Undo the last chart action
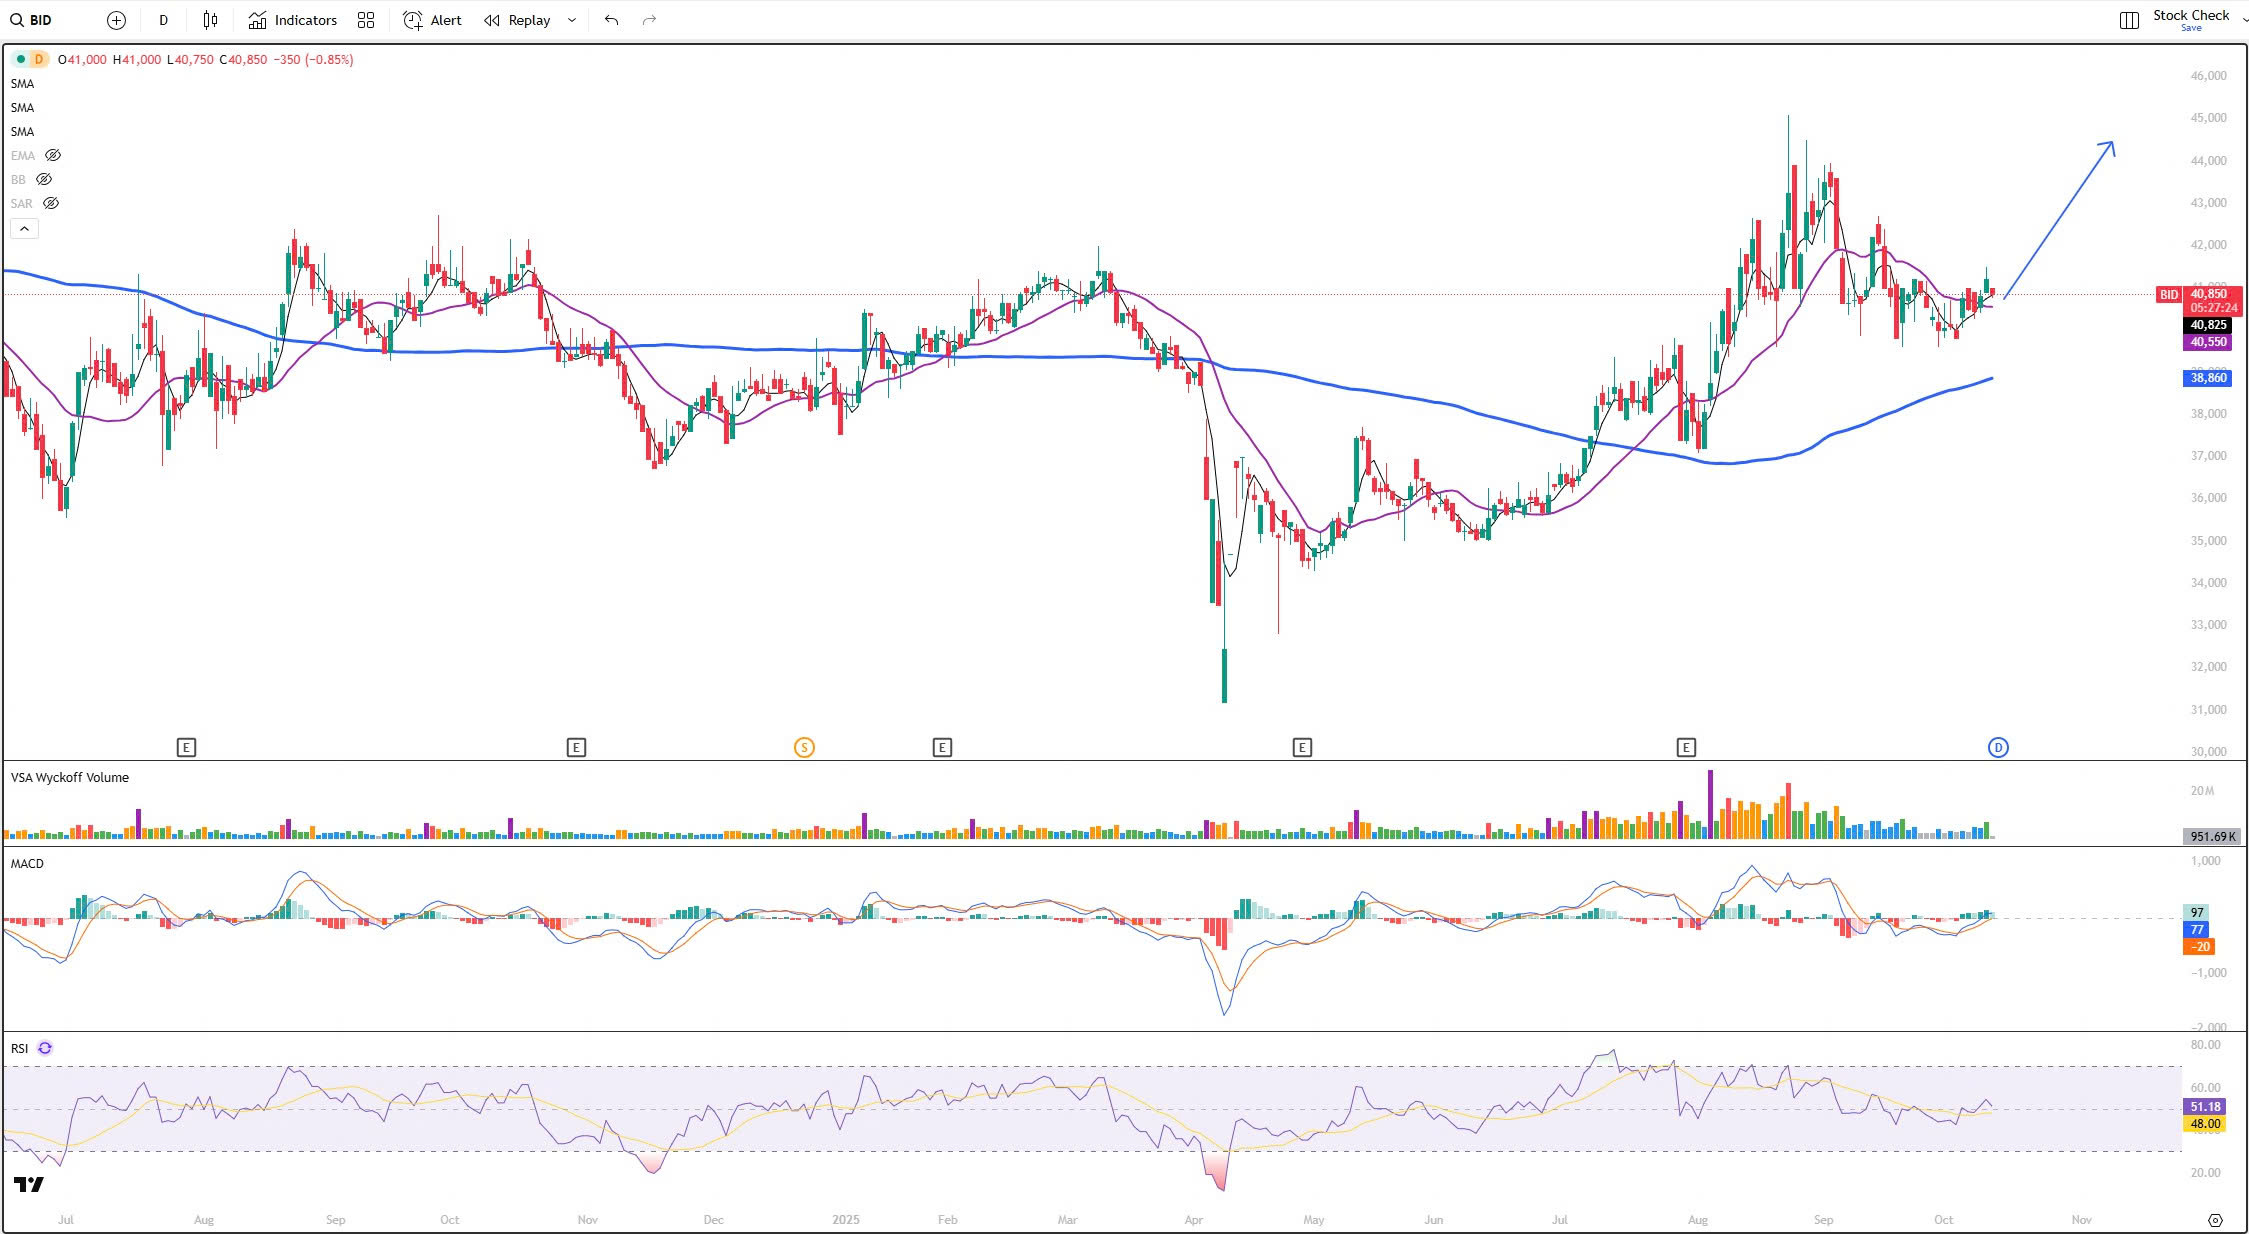 pyautogui.click(x=611, y=20)
